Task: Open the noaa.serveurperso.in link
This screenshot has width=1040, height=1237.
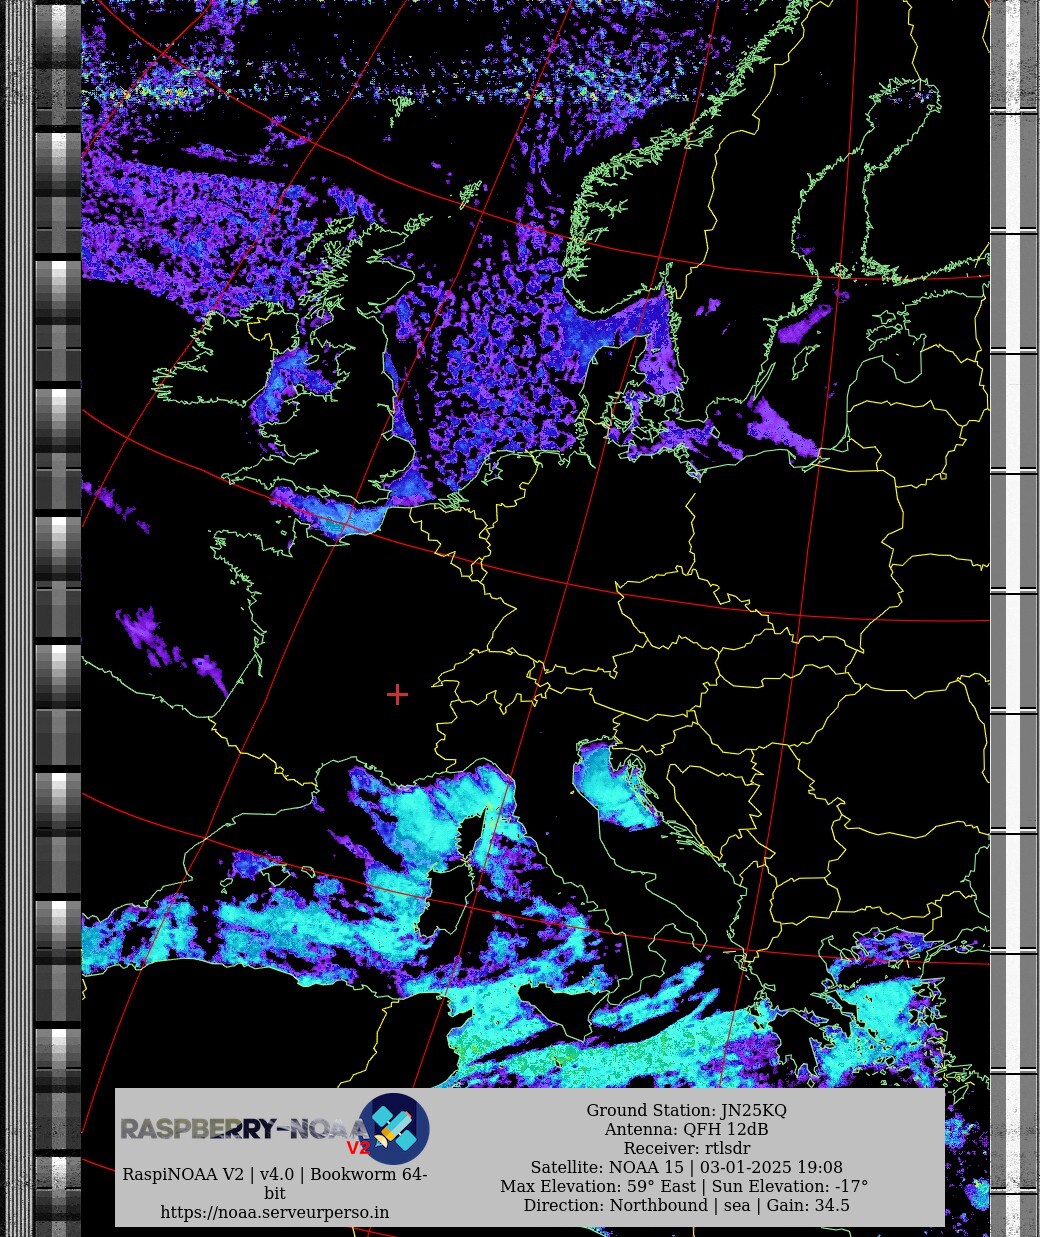Action: [x=275, y=1212]
